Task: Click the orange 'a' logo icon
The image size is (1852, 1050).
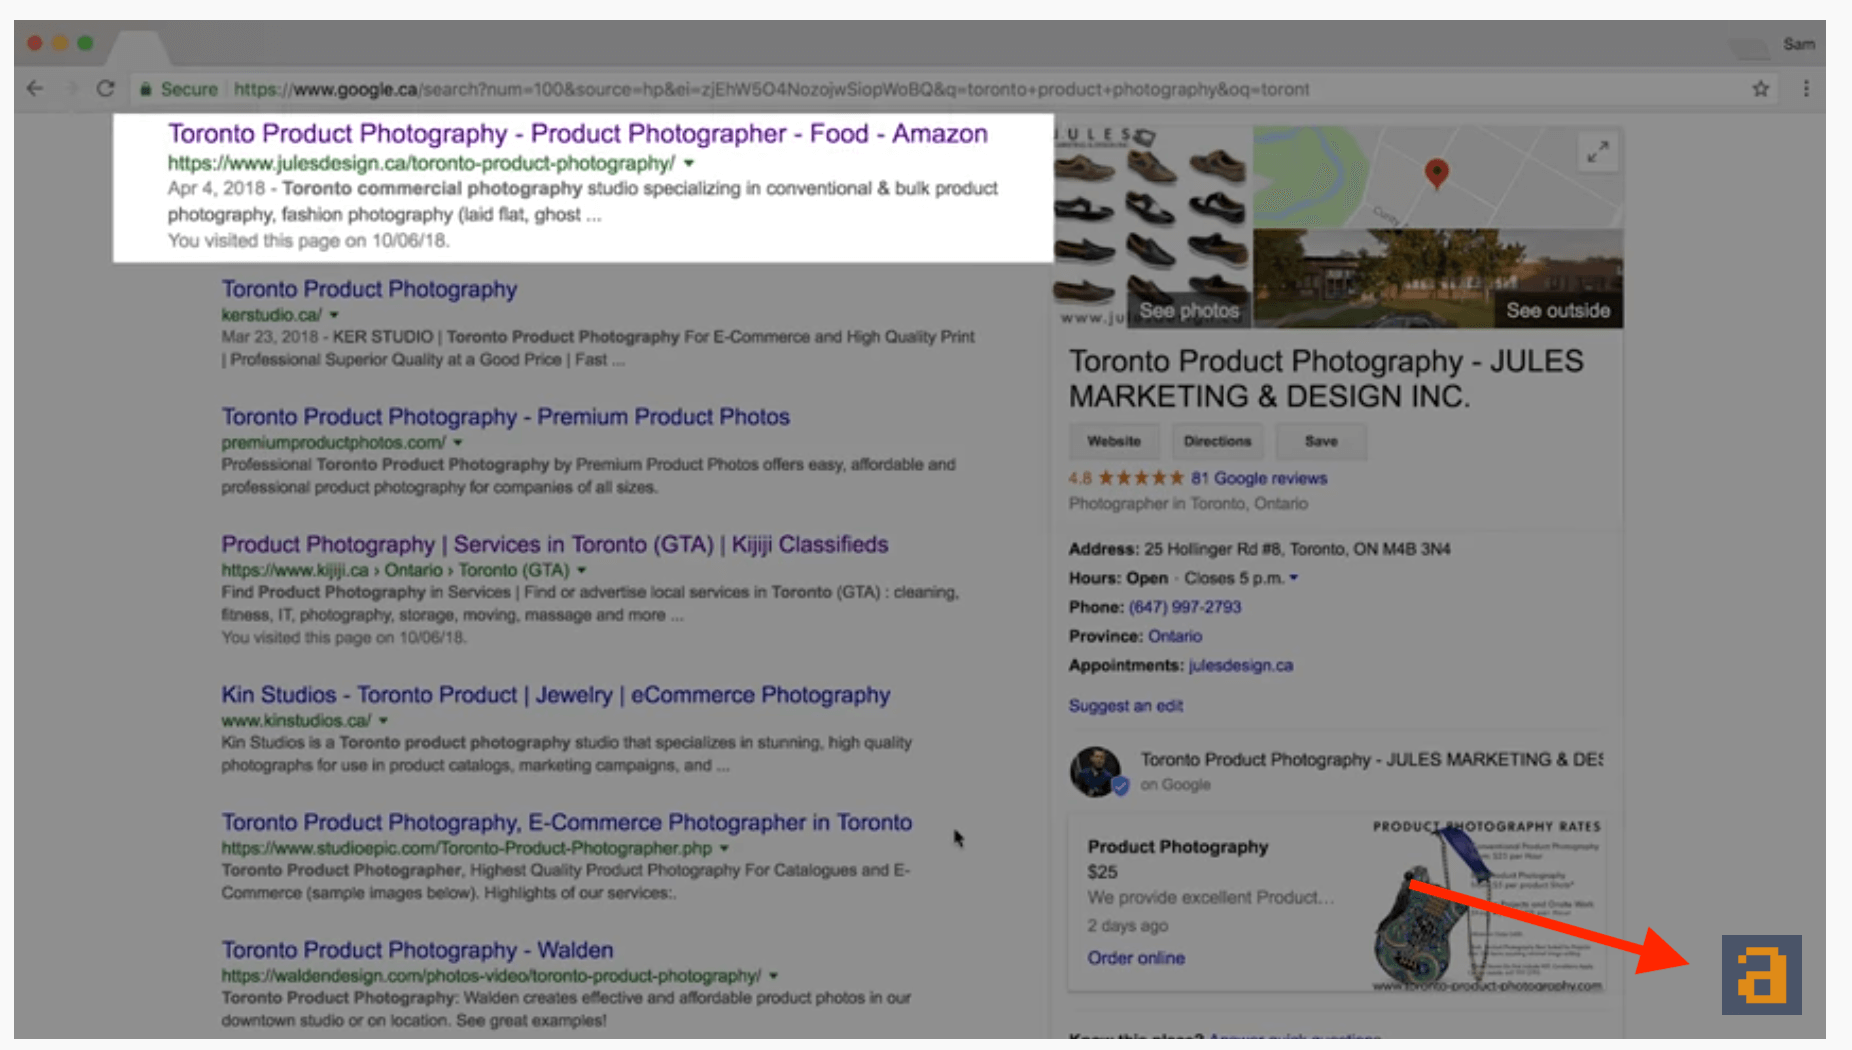Action: 1761,975
